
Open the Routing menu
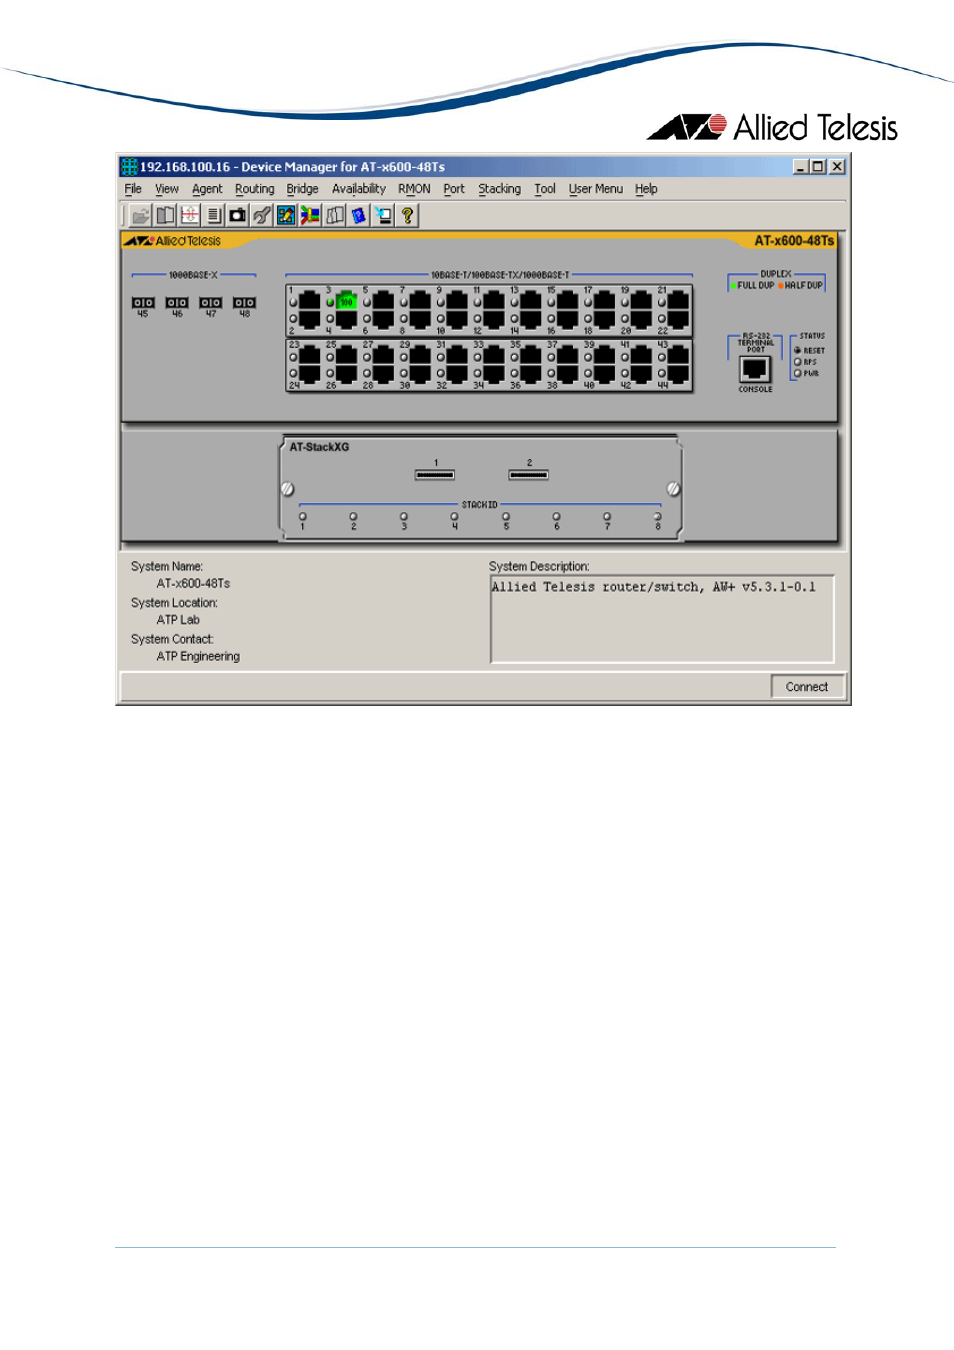tap(254, 189)
